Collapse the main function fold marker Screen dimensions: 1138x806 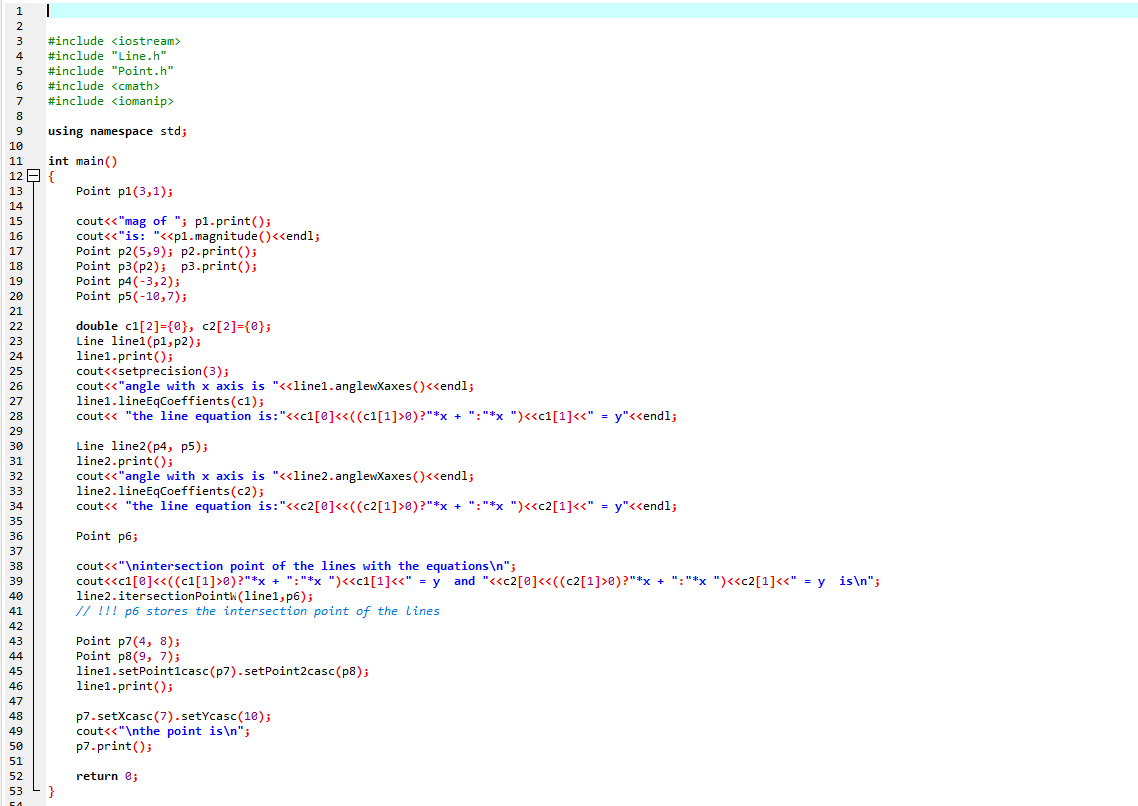(33, 176)
